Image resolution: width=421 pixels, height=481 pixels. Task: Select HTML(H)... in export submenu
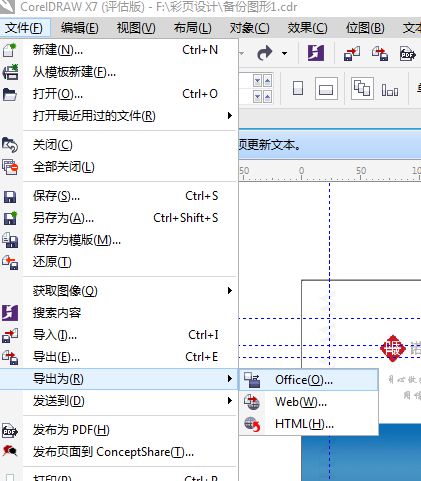[x=309, y=424]
